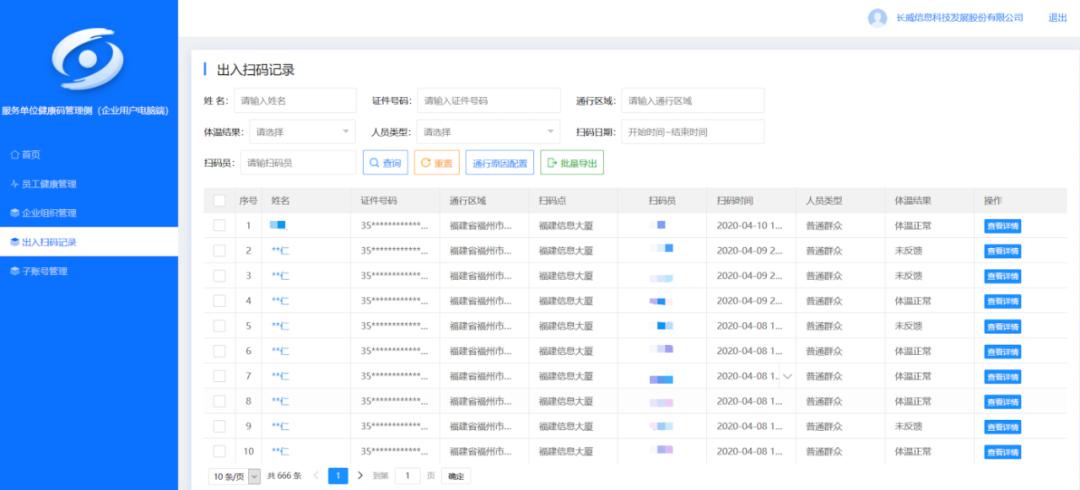
Task: Click 查看详情 for row 7
Action: [1002, 377]
